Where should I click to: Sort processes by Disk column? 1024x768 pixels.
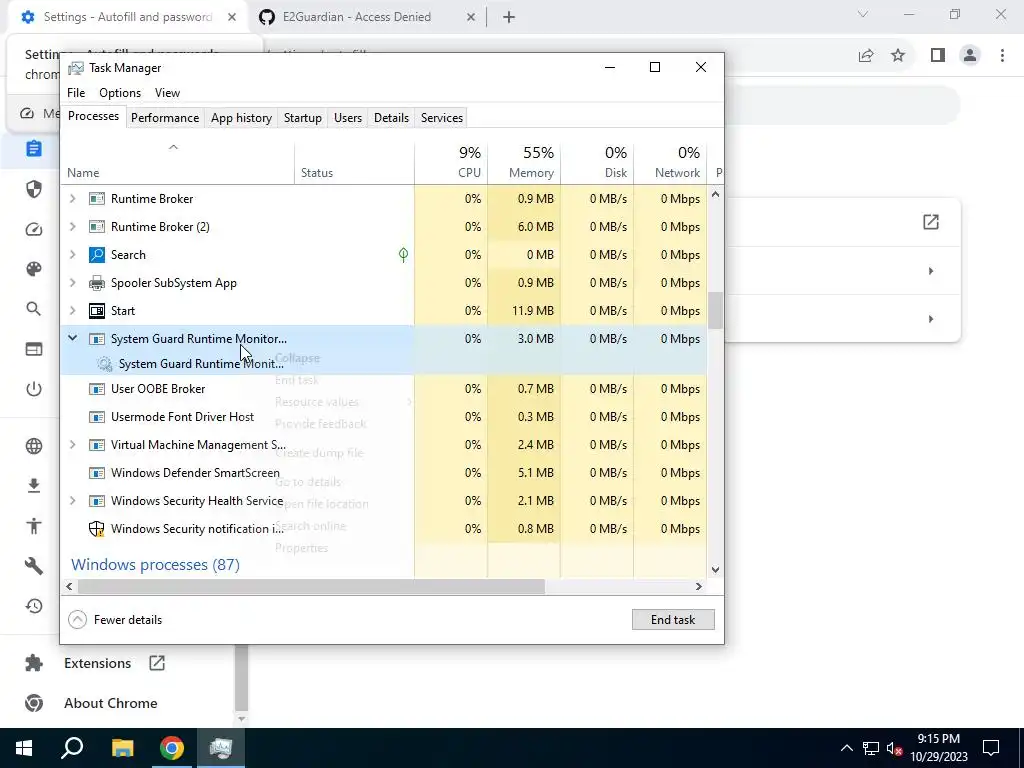[597, 162]
